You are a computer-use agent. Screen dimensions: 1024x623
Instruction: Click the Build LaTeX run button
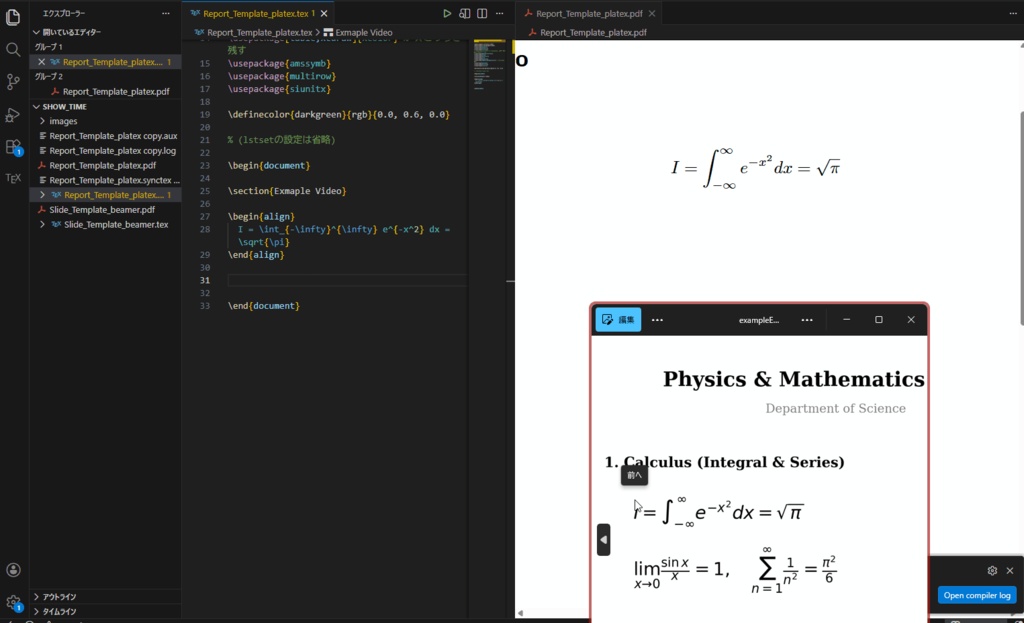447,13
